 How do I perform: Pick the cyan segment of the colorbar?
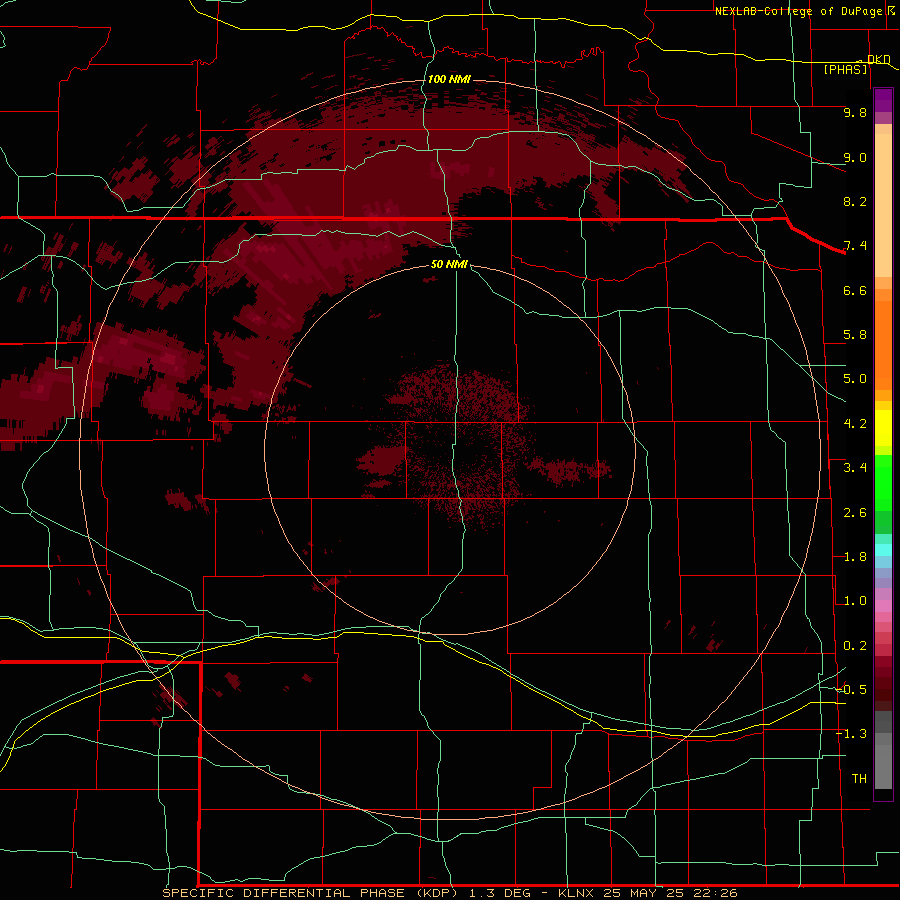pyautogui.click(x=883, y=550)
